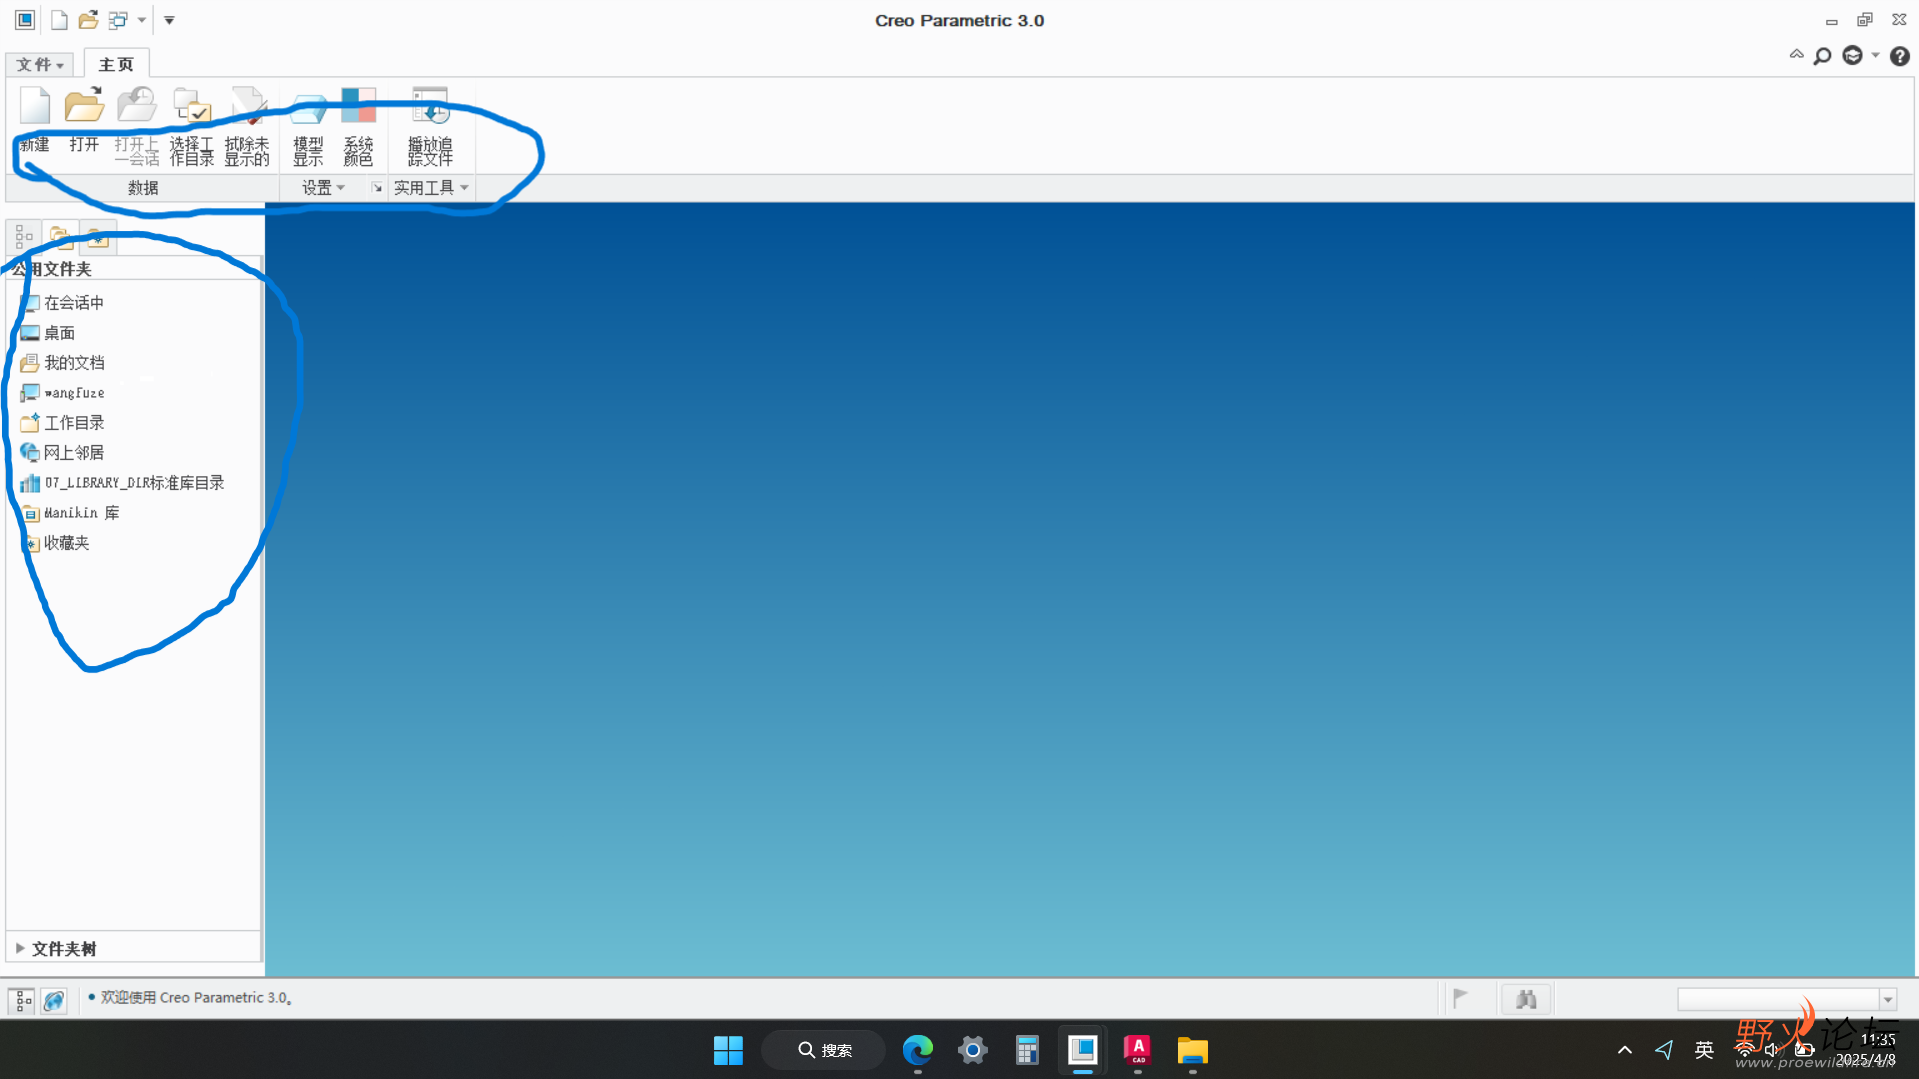This screenshot has width=1919, height=1079.
Task: Click the Creo application icon at title bar left
Action: pyautogui.click(x=25, y=20)
